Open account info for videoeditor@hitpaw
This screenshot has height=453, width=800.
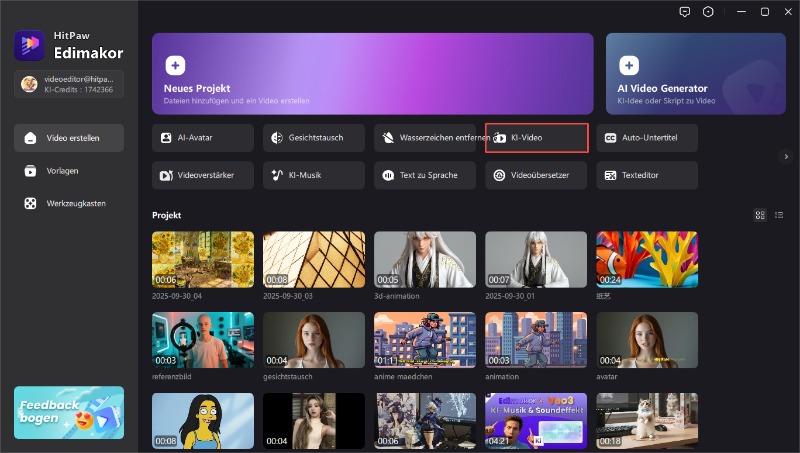(x=69, y=84)
